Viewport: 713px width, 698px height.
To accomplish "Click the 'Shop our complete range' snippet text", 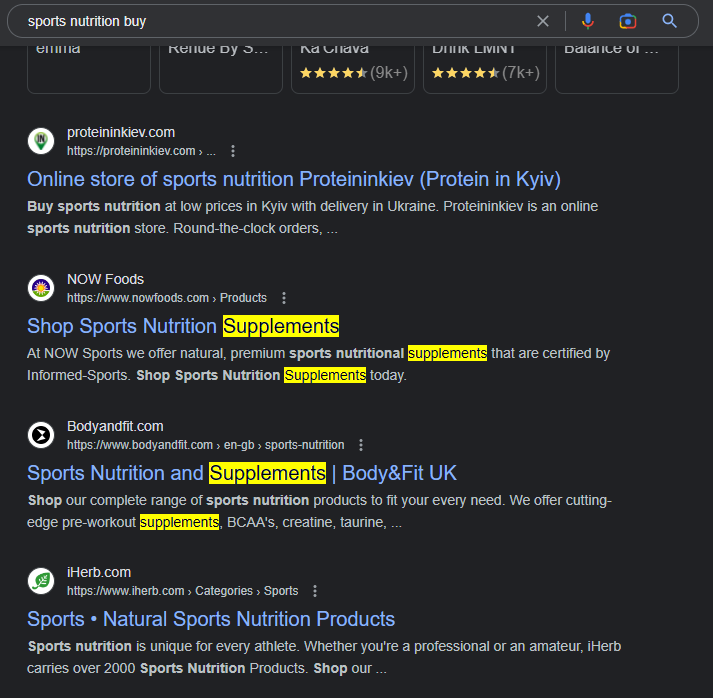I will [319, 511].
